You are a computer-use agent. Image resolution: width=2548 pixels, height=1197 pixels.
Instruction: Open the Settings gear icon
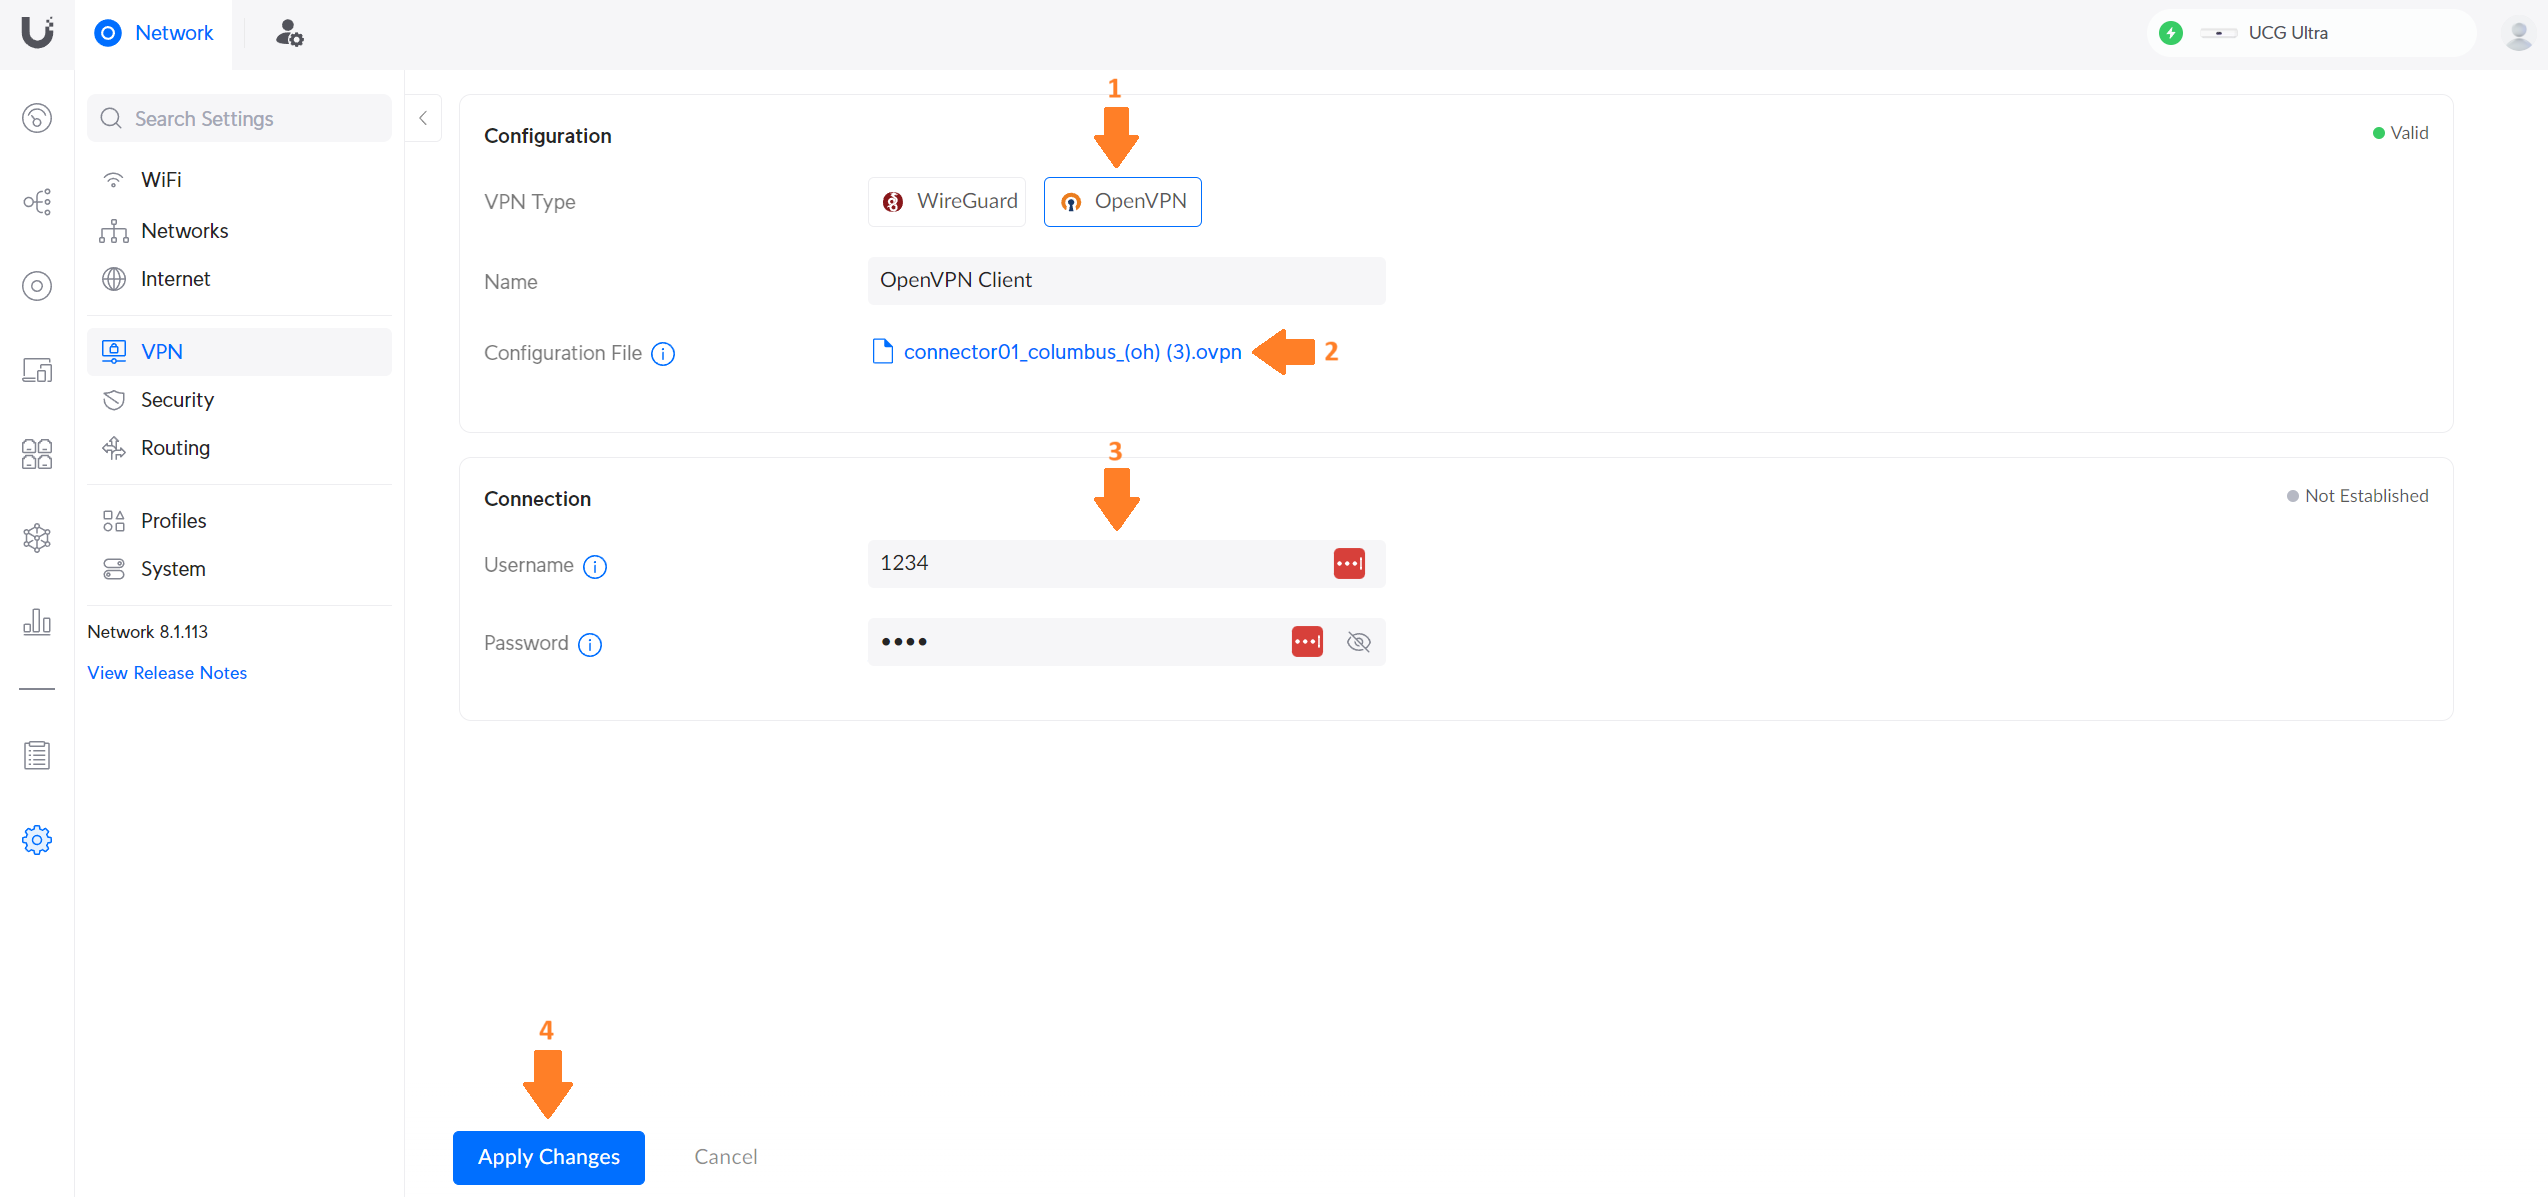tap(37, 840)
